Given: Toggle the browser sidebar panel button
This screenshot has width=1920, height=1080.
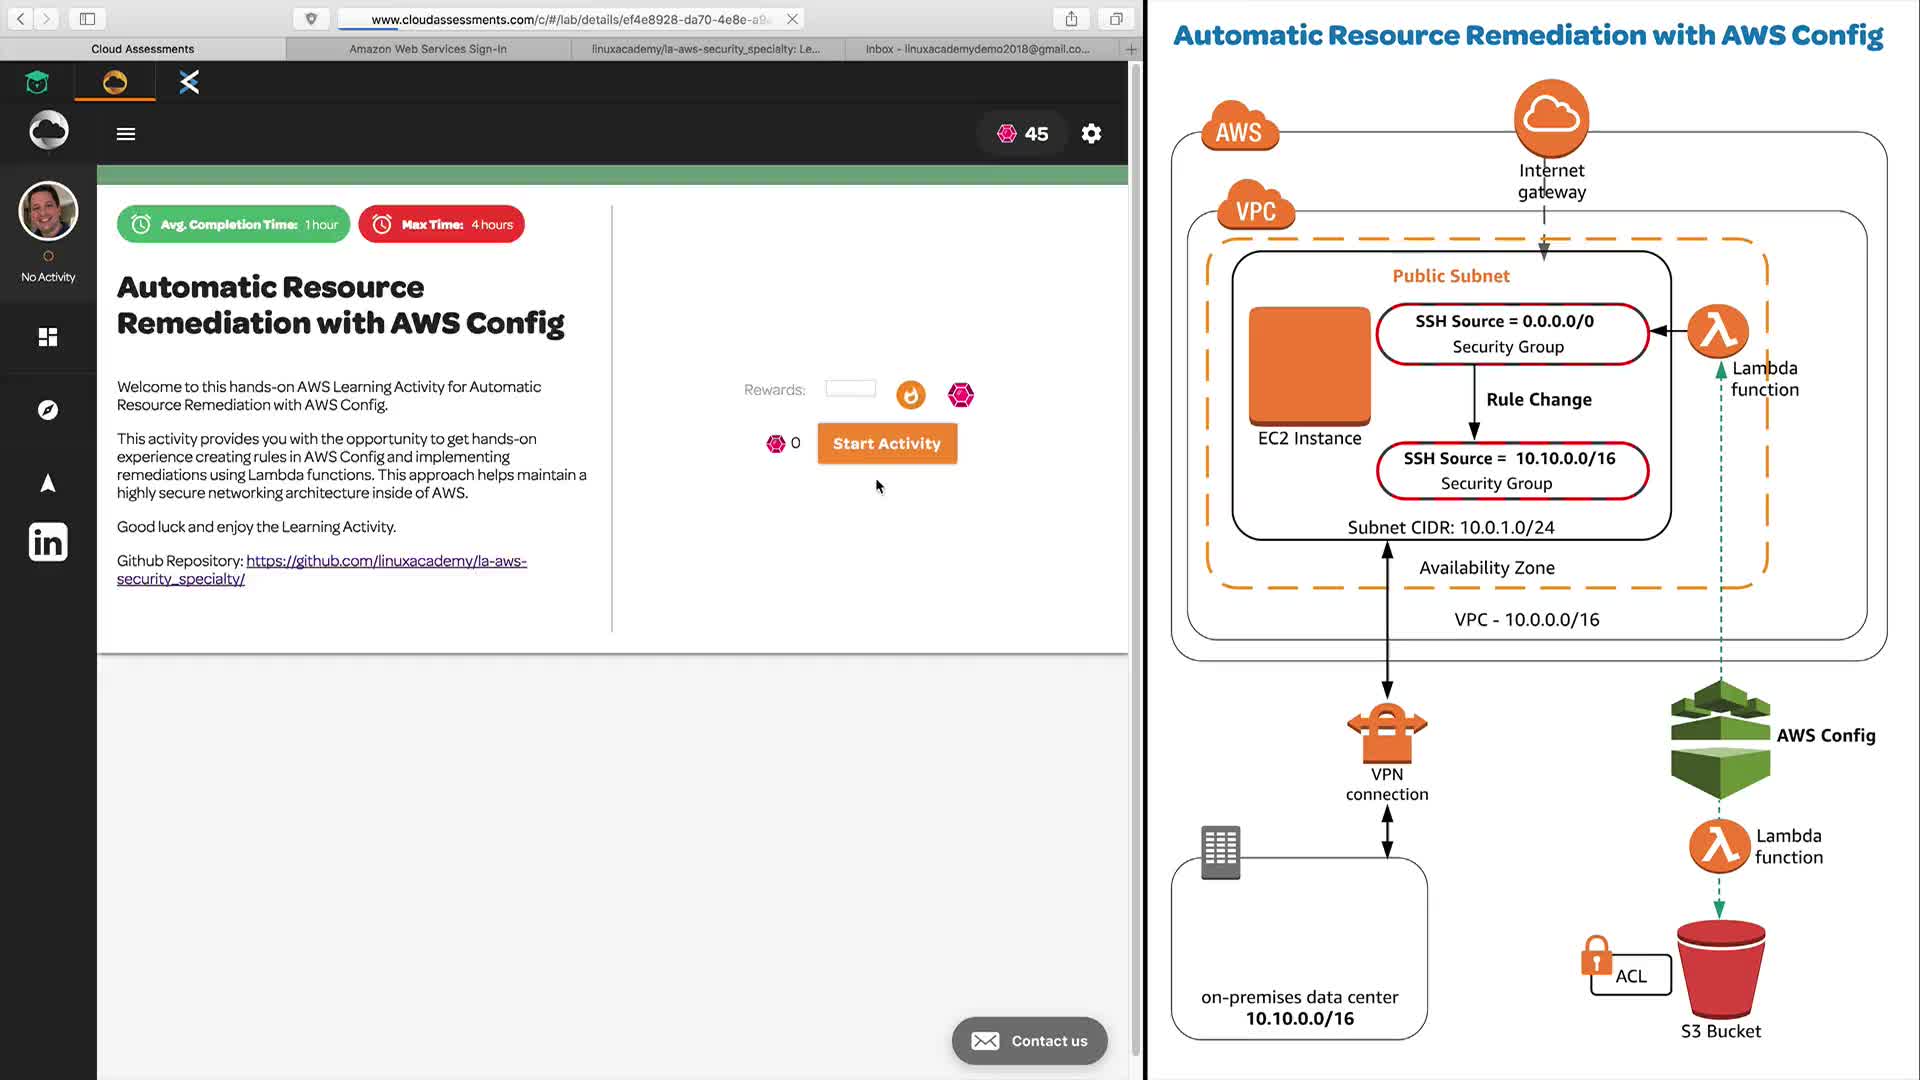Looking at the screenshot, I should tap(88, 19).
